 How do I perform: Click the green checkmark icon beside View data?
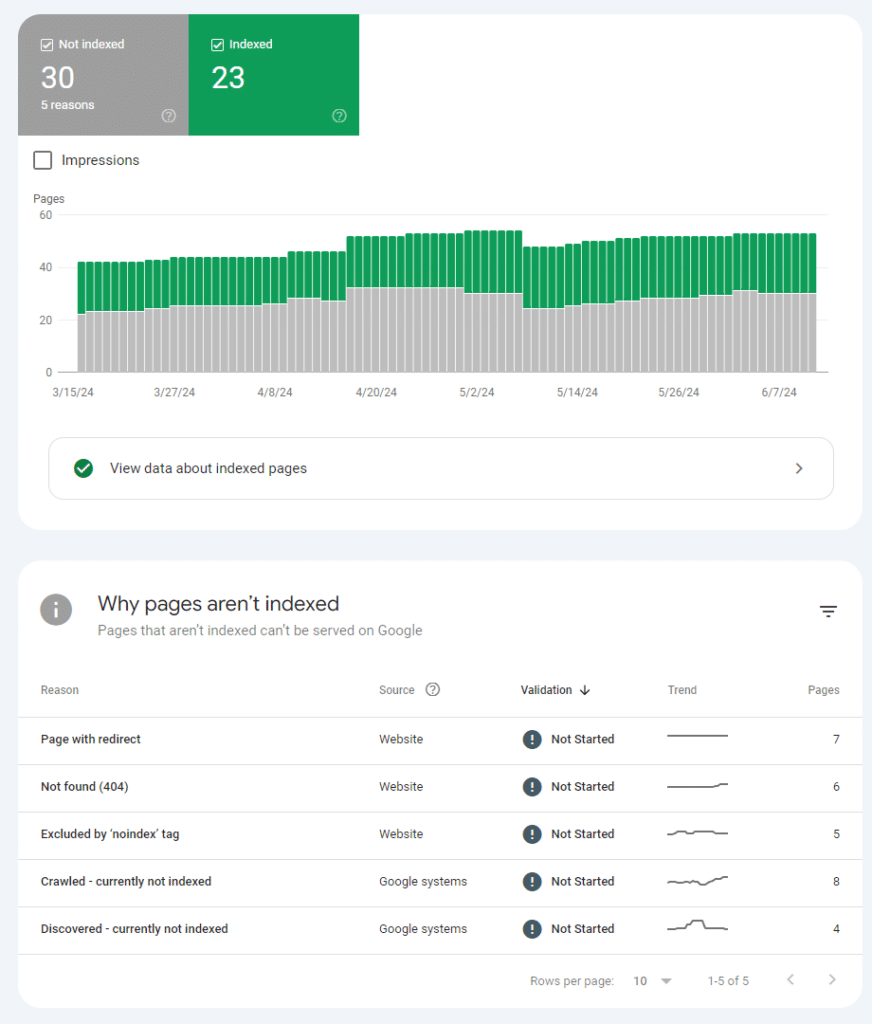coord(84,468)
